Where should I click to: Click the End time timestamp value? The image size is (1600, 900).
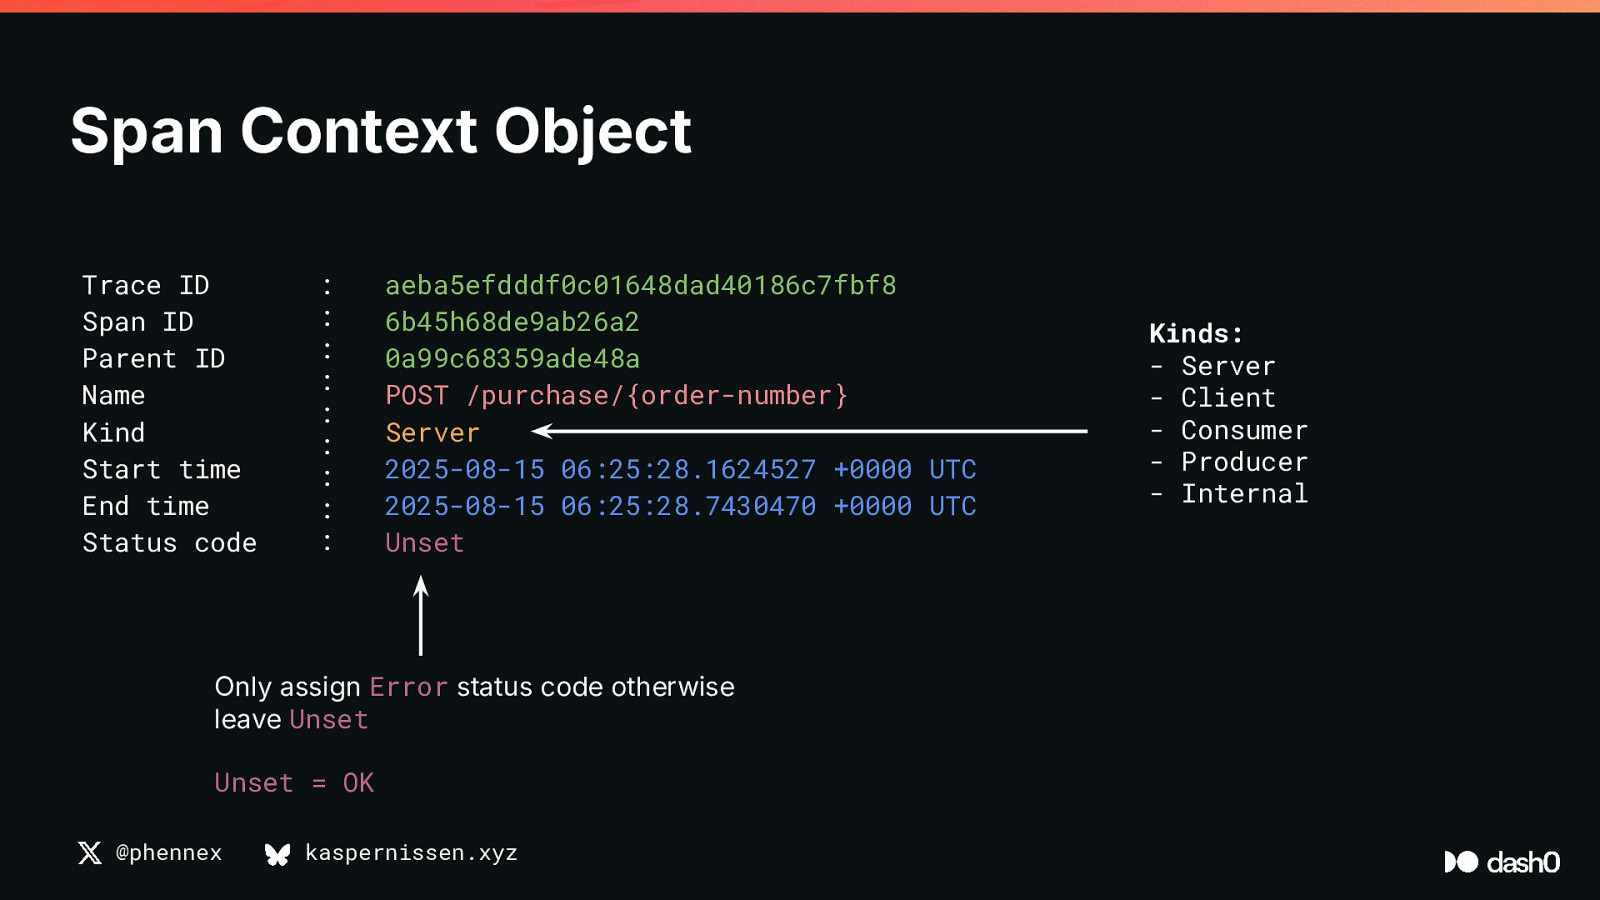point(681,506)
